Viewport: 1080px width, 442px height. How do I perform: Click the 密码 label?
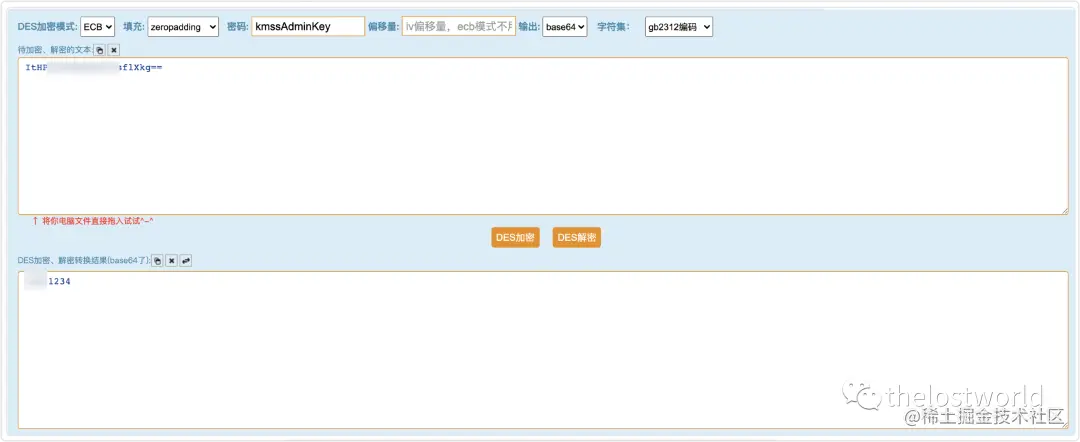[x=238, y=27]
